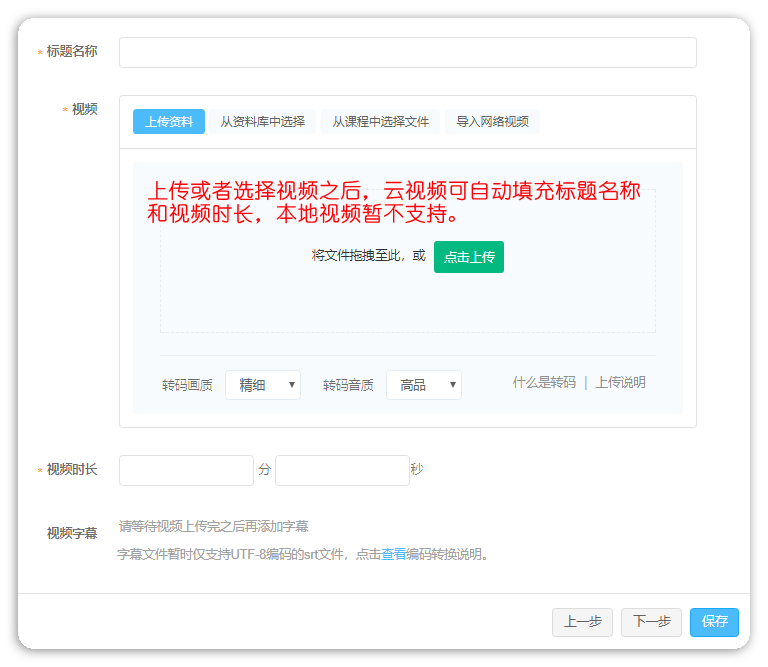
Task: Proceed with the 下一步 button
Action: pos(651,622)
